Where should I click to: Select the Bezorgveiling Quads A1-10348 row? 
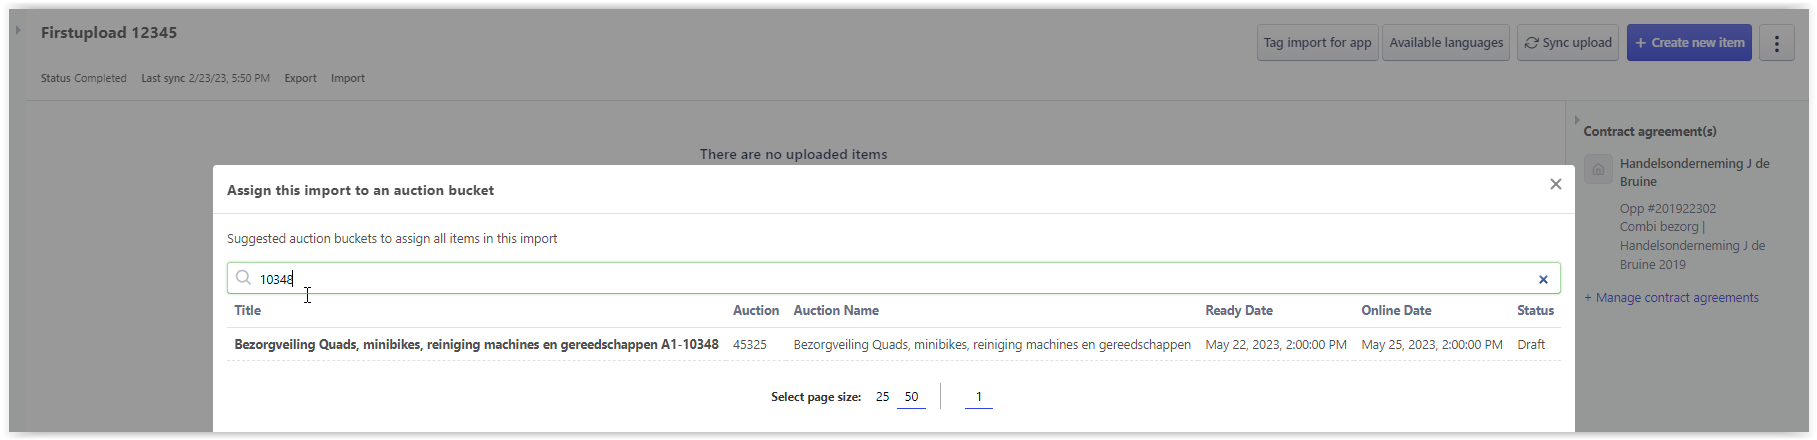coord(476,345)
